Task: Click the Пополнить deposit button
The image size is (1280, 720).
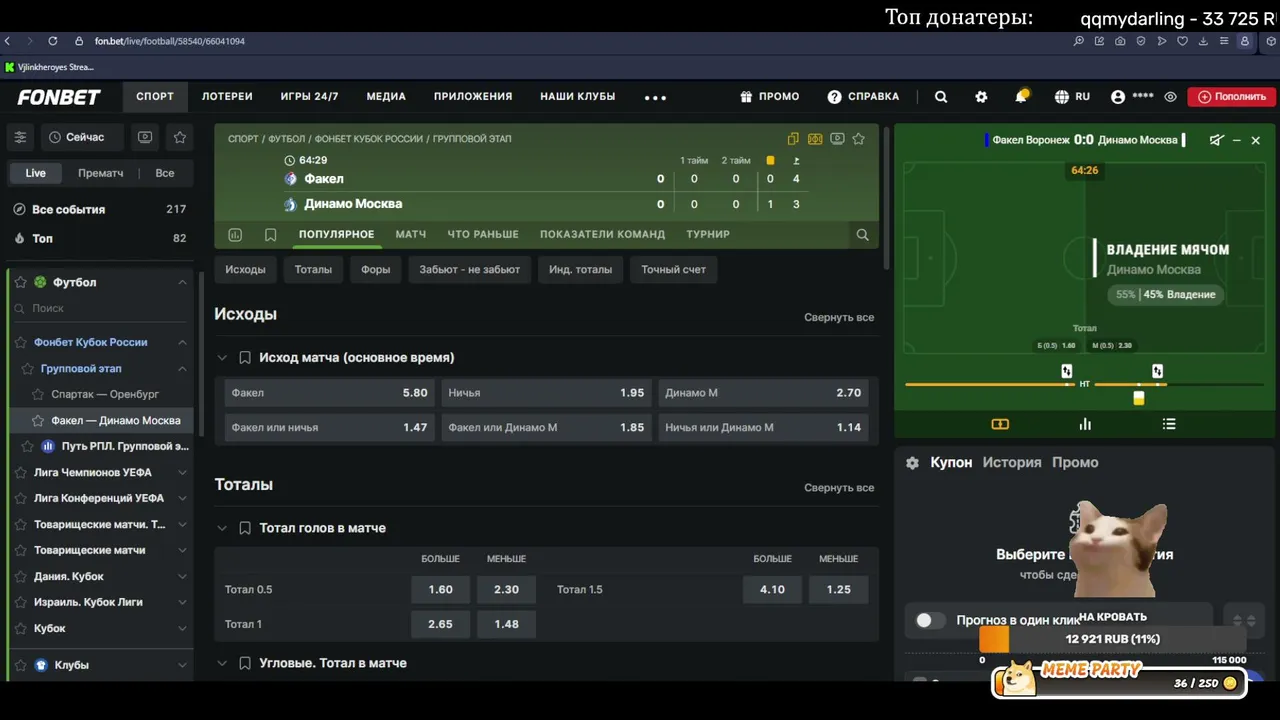Action: [1232, 97]
